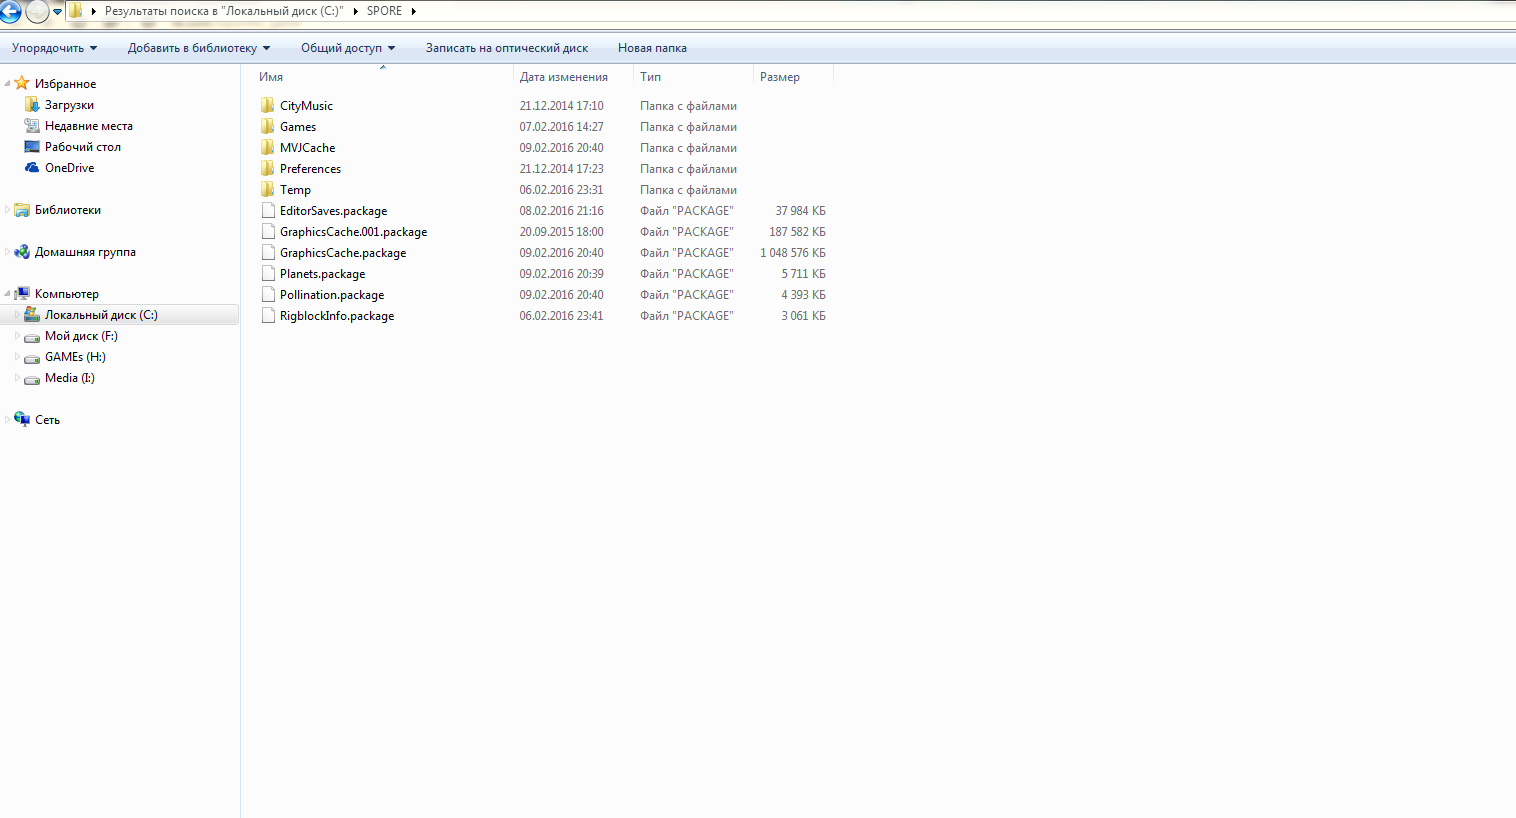Click the GraphicsCache.001.package file icon
This screenshot has height=818, width=1516.
268,231
